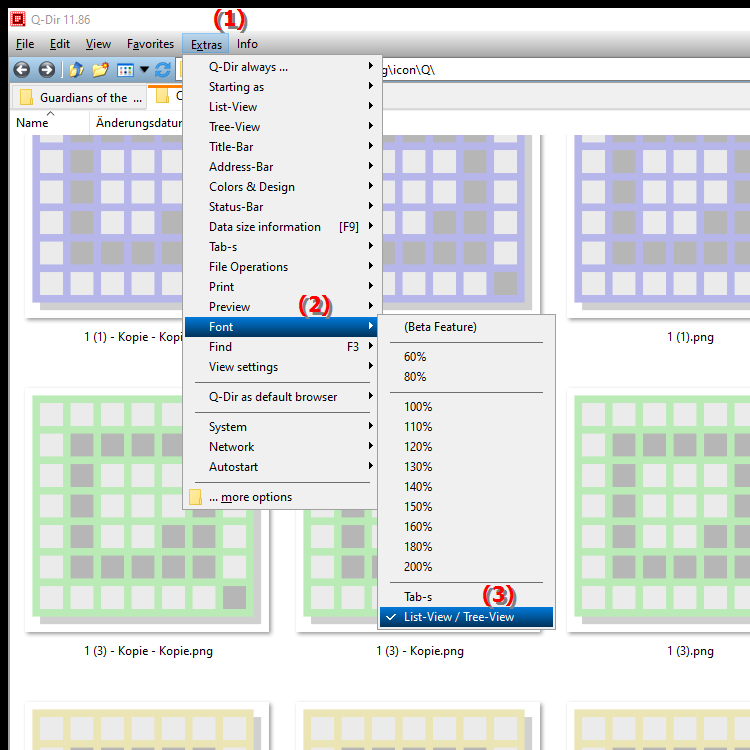The height and width of the screenshot is (750, 750).
Task: Select thumbnail 1 (3) - Kopie - Kopie.png
Action: (x=147, y=511)
